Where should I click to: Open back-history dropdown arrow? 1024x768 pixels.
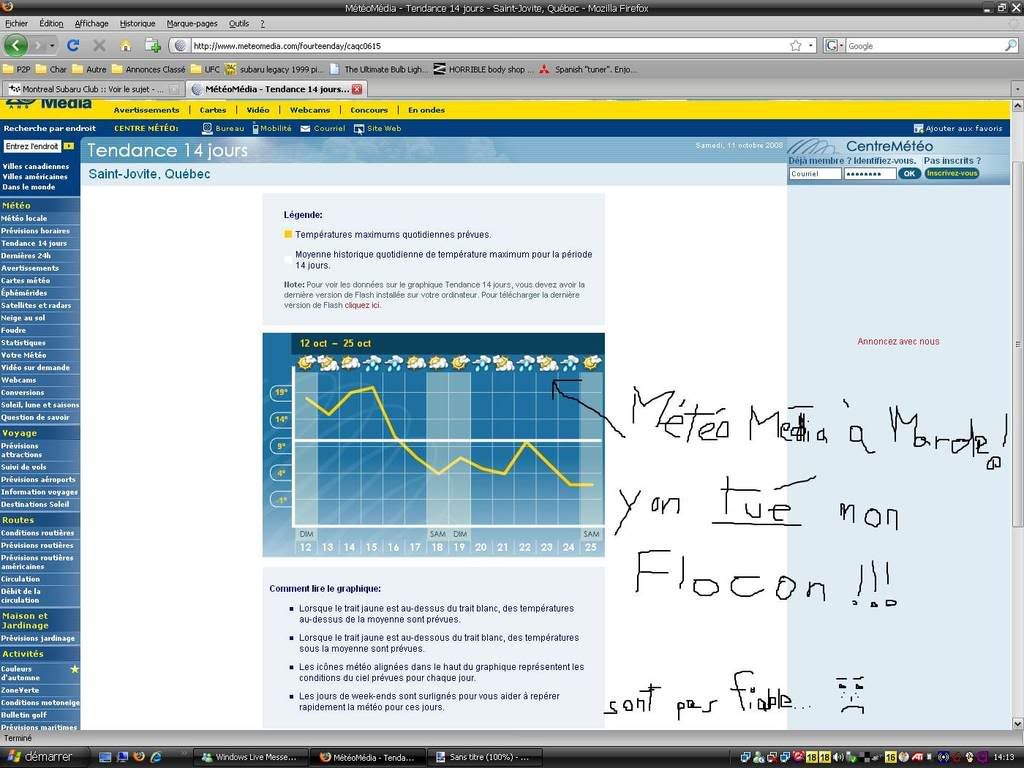coord(52,46)
